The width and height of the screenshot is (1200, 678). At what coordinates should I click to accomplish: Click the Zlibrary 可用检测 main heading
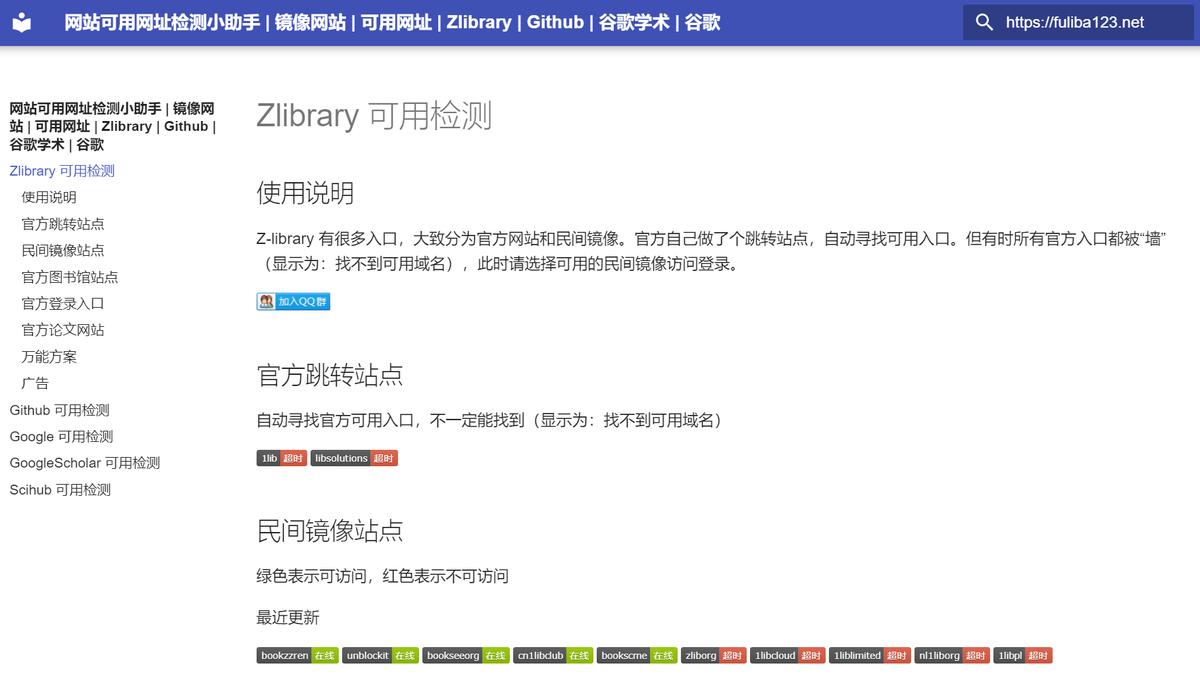[x=374, y=115]
